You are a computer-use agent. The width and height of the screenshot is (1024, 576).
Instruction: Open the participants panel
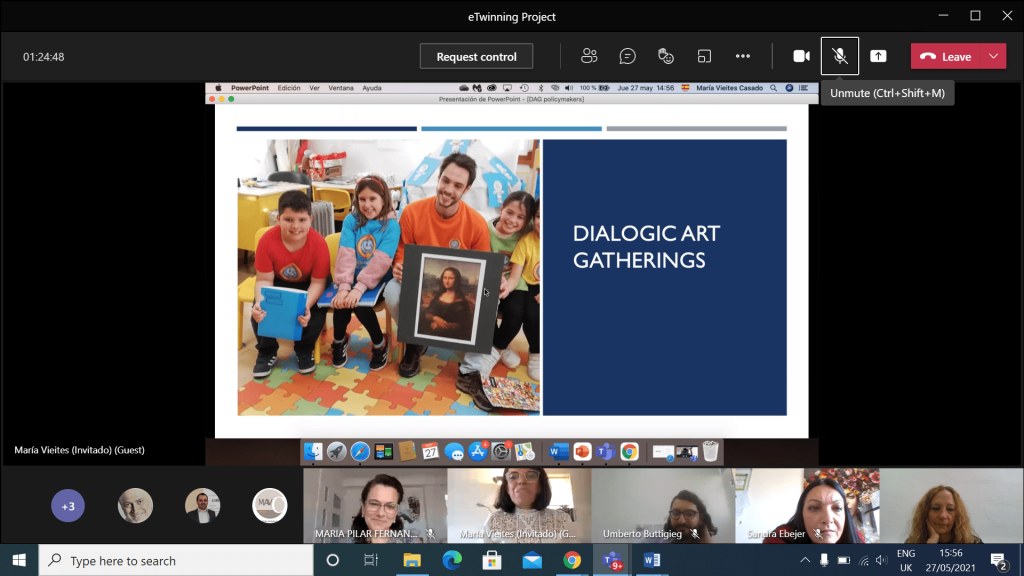589,56
